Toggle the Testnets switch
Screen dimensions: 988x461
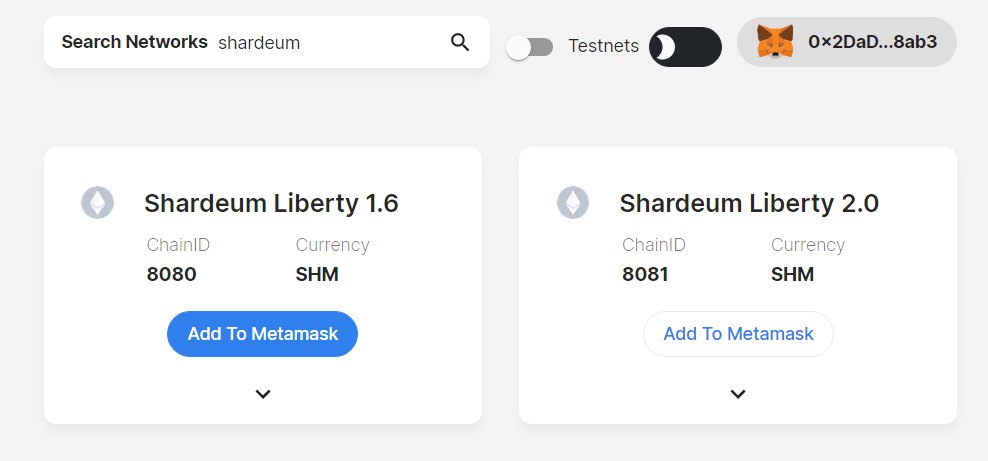click(x=530, y=47)
